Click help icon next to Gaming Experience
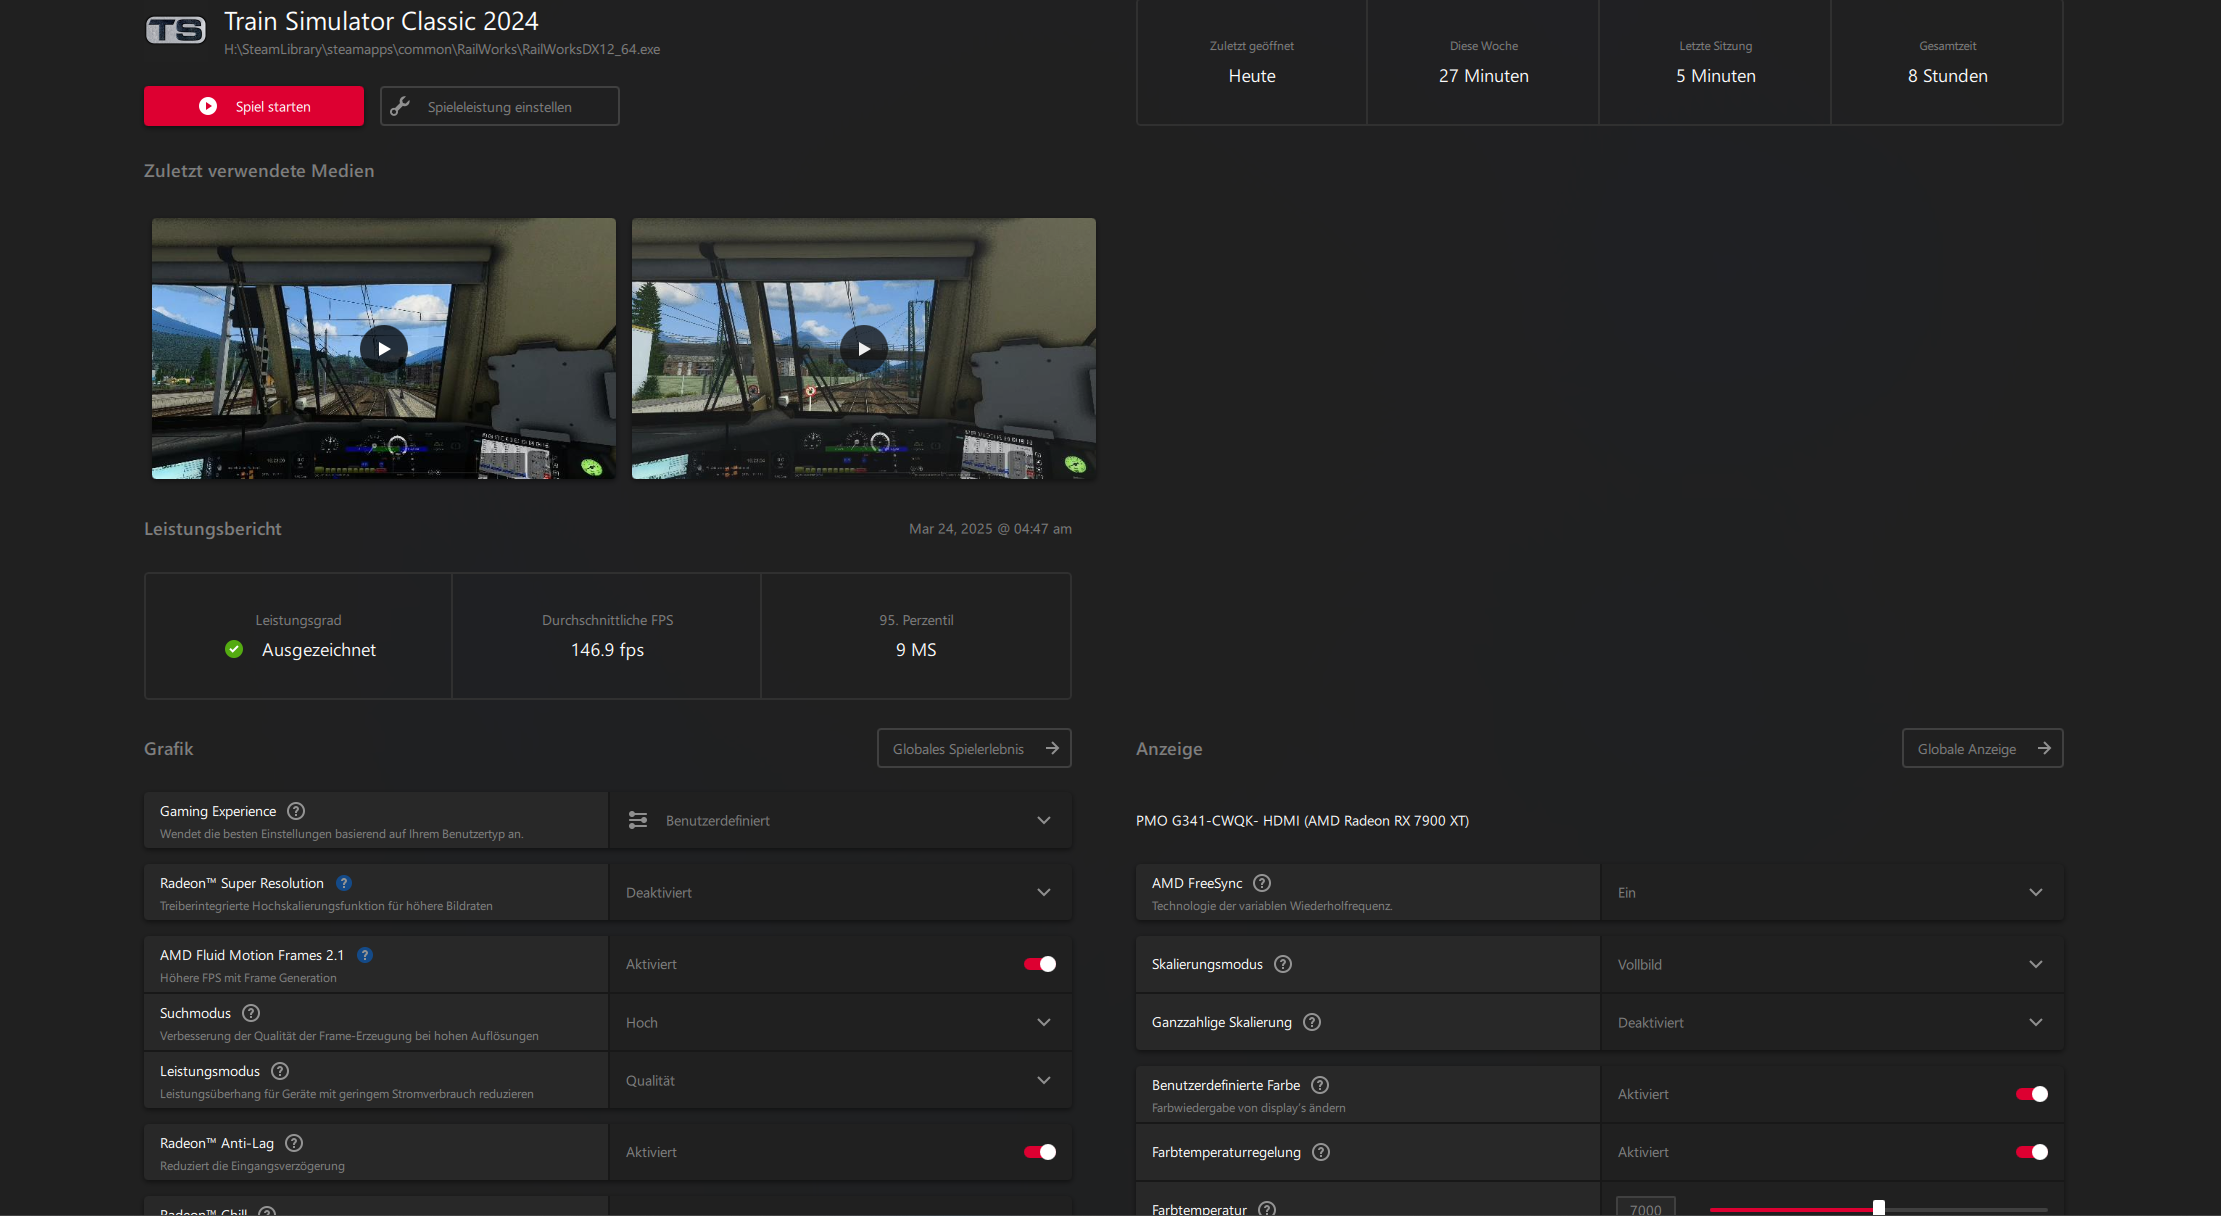Image resolution: width=2221 pixels, height=1216 pixels. pos(296,811)
